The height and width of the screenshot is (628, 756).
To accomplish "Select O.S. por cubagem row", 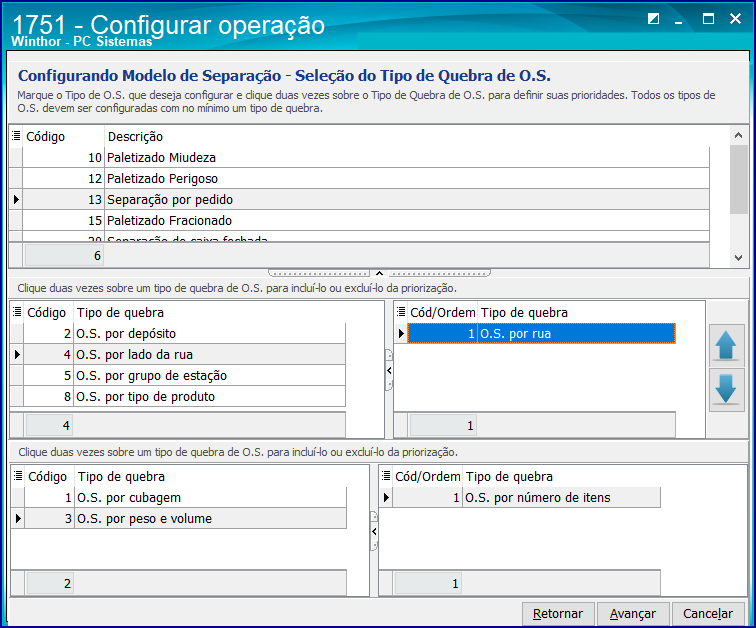I will [x=186, y=497].
